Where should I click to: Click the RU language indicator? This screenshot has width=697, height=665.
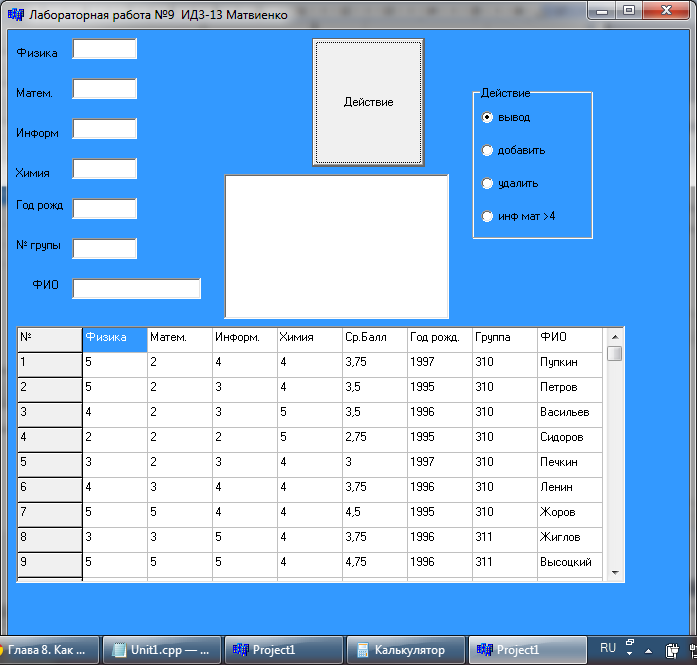pos(608,648)
